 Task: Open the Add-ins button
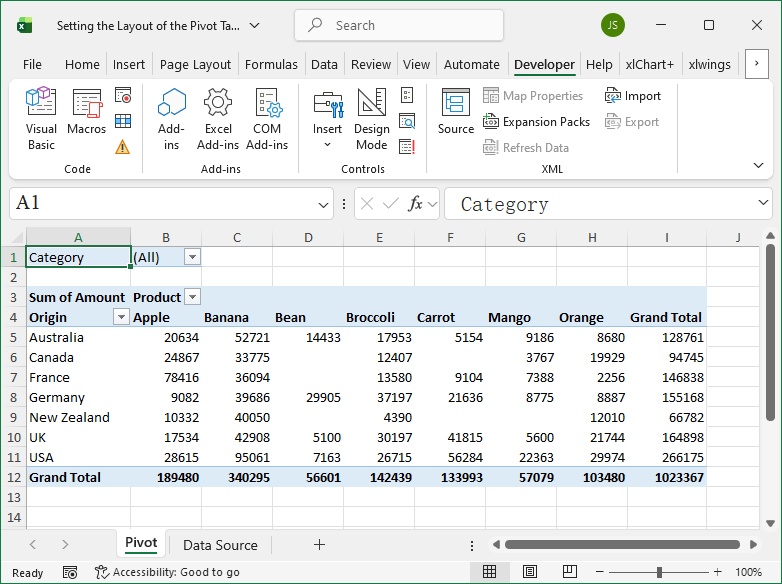tap(171, 119)
